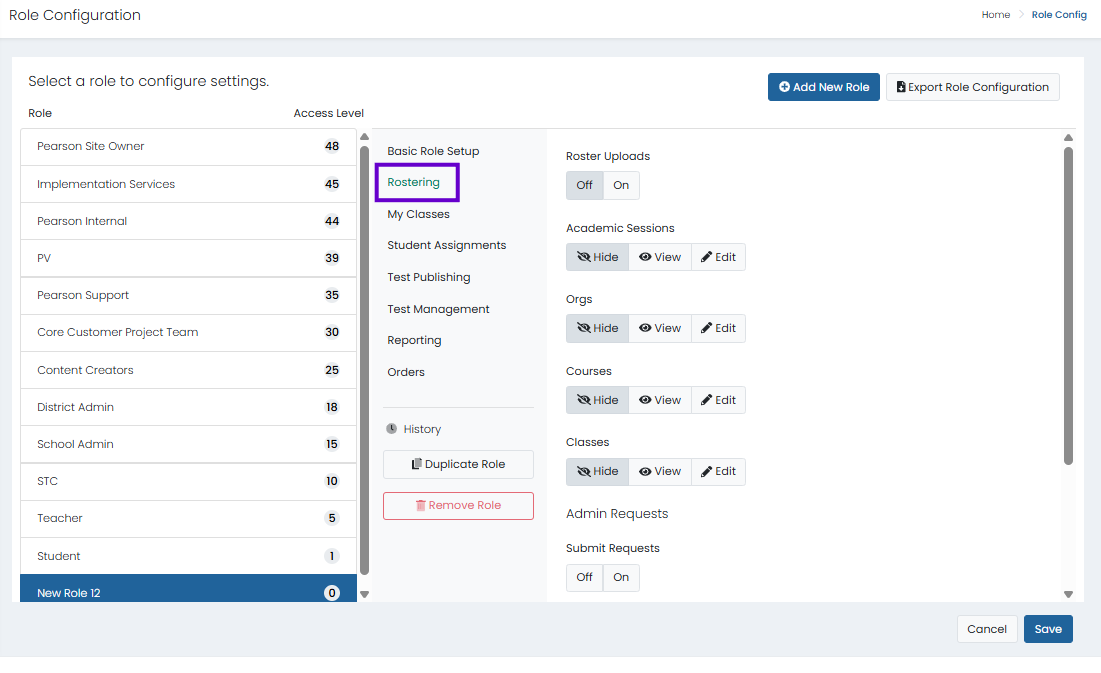
Task: Click the settings panel scrollbar thumb
Action: pyautogui.click(x=1069, y=306)
